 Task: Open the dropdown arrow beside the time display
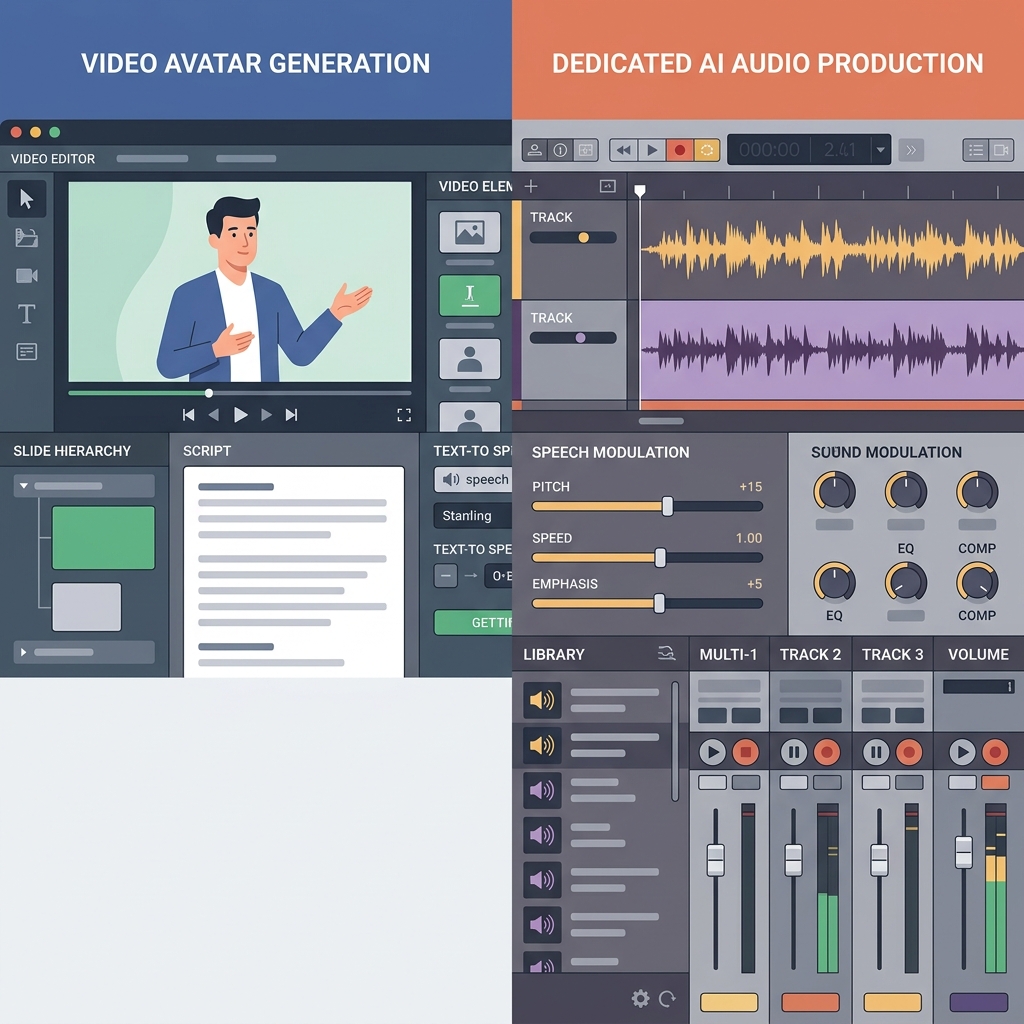[x=880, y=150]
